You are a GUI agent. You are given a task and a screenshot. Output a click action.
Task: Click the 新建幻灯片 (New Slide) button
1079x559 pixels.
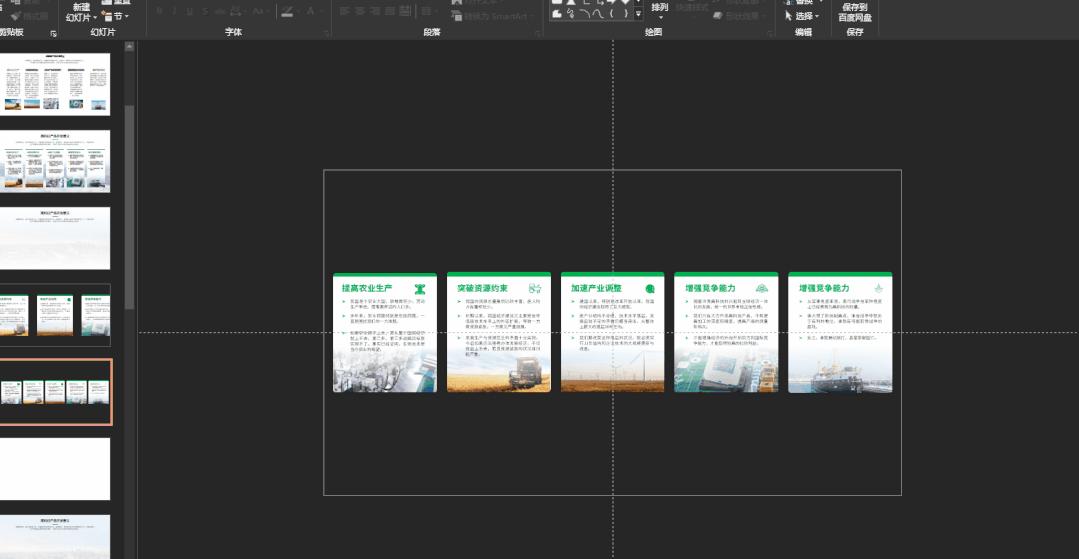click(x=80, y=12)
